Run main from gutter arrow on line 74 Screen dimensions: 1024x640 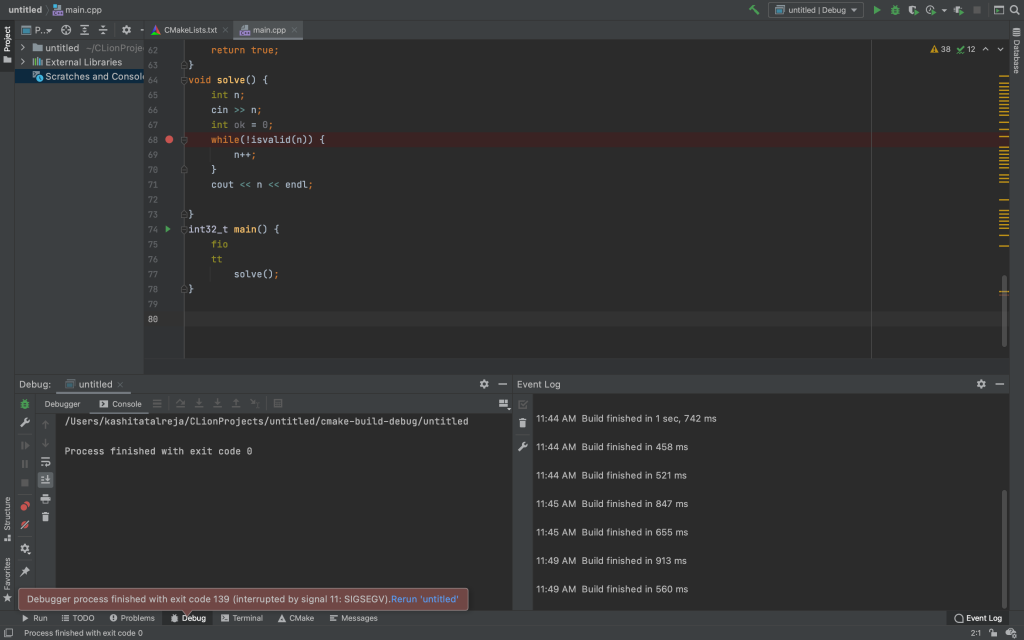(x=168, y=229)
